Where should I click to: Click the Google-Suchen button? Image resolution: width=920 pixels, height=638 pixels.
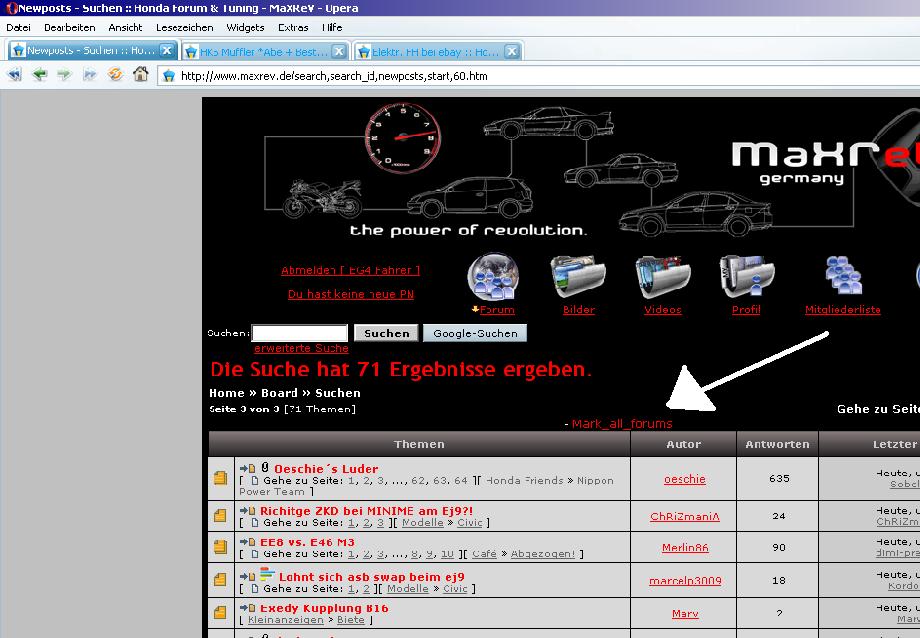pyautogui.click(x=475, y=333)
